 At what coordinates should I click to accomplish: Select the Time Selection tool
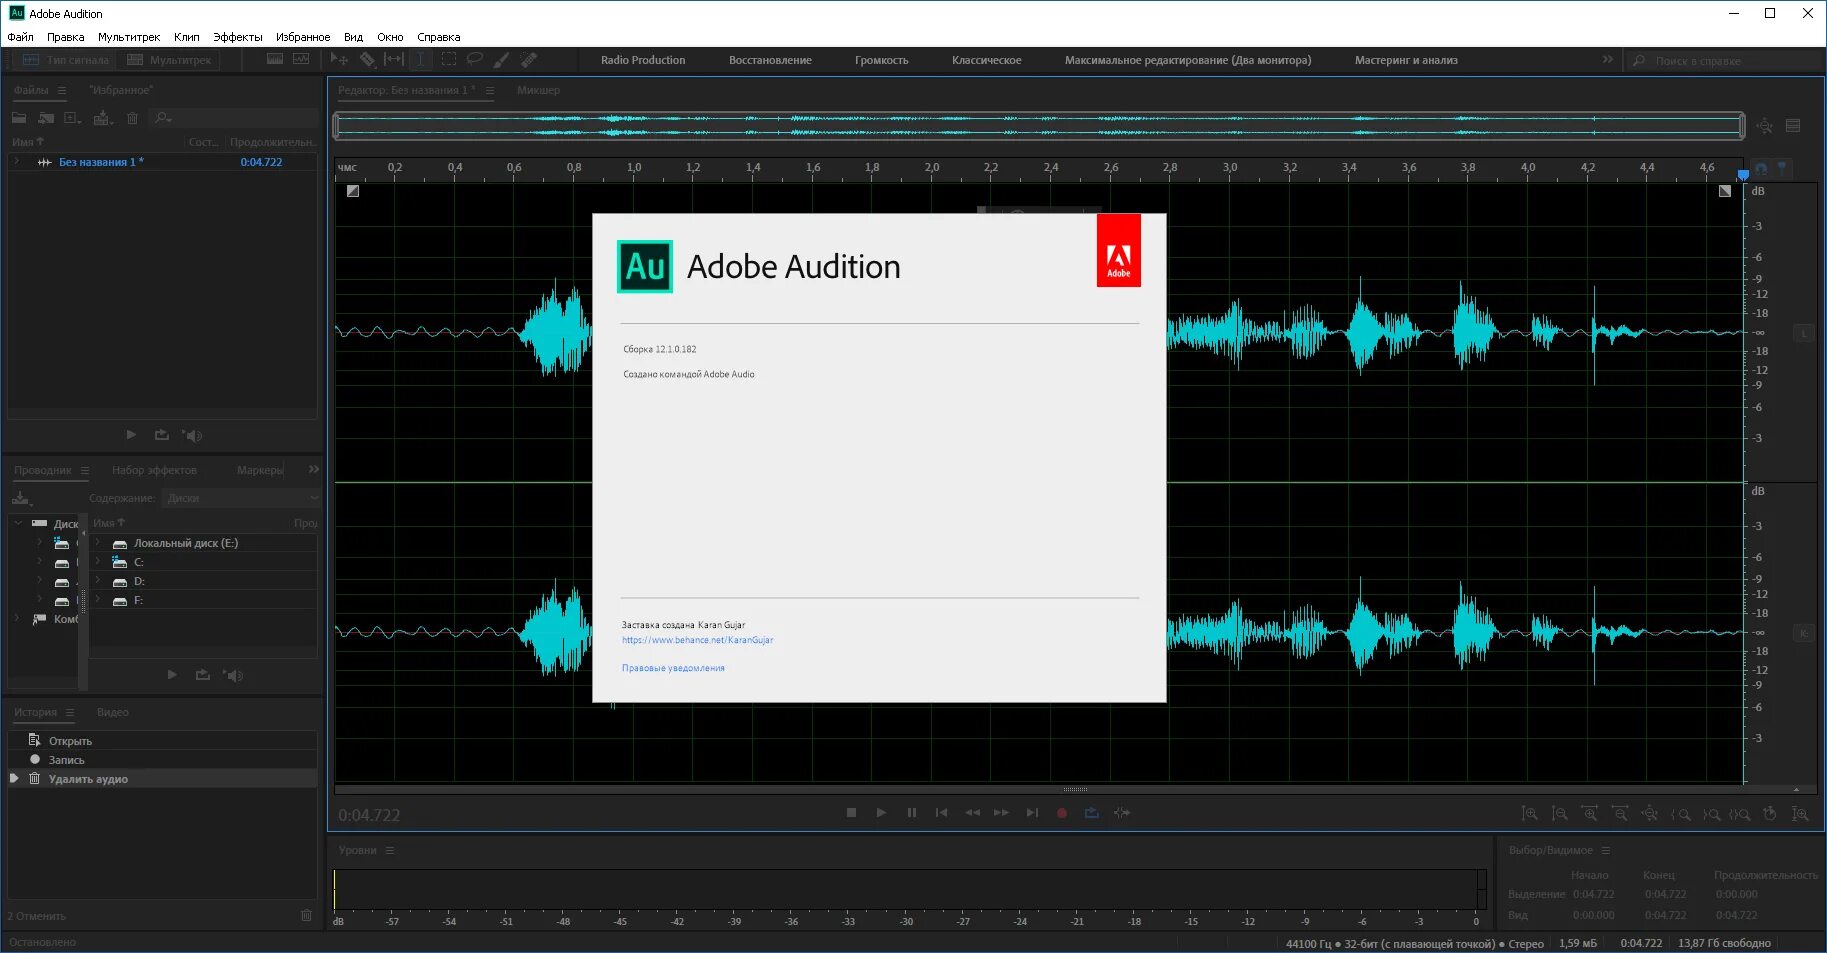click(x=421, y=59)
